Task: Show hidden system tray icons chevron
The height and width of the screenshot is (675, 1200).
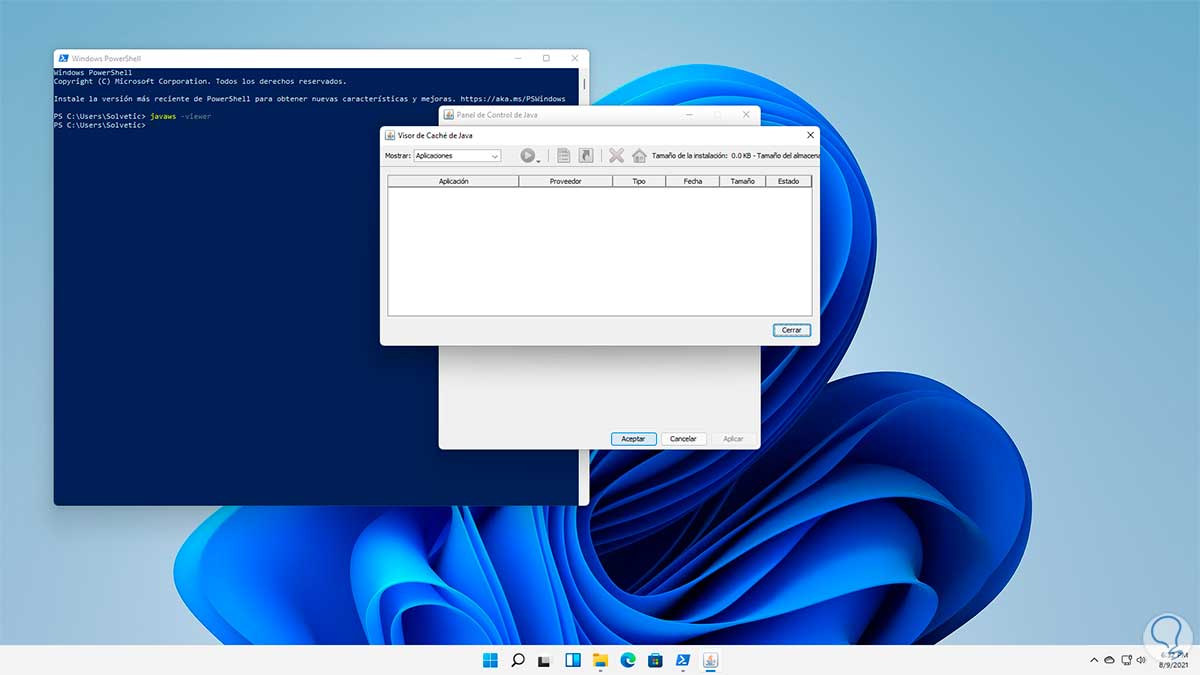Action: (x=1095, y=660)
